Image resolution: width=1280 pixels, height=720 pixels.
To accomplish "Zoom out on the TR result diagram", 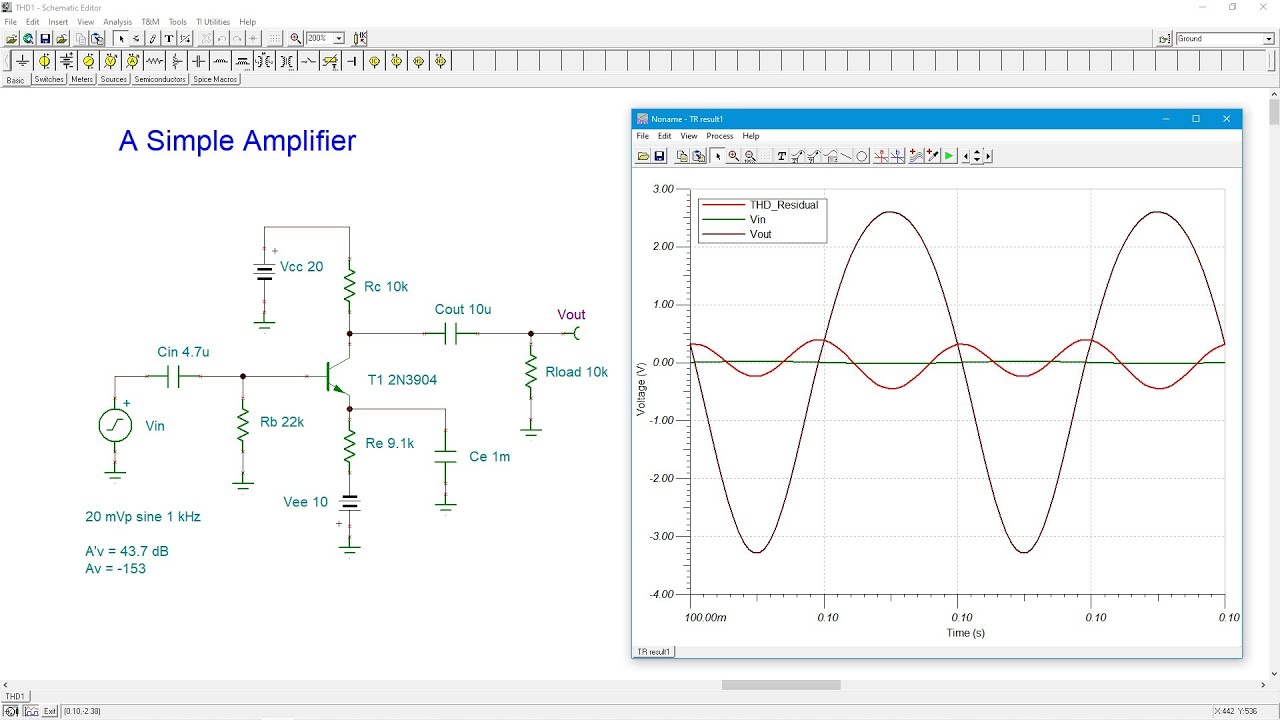I will pos(750,156).
